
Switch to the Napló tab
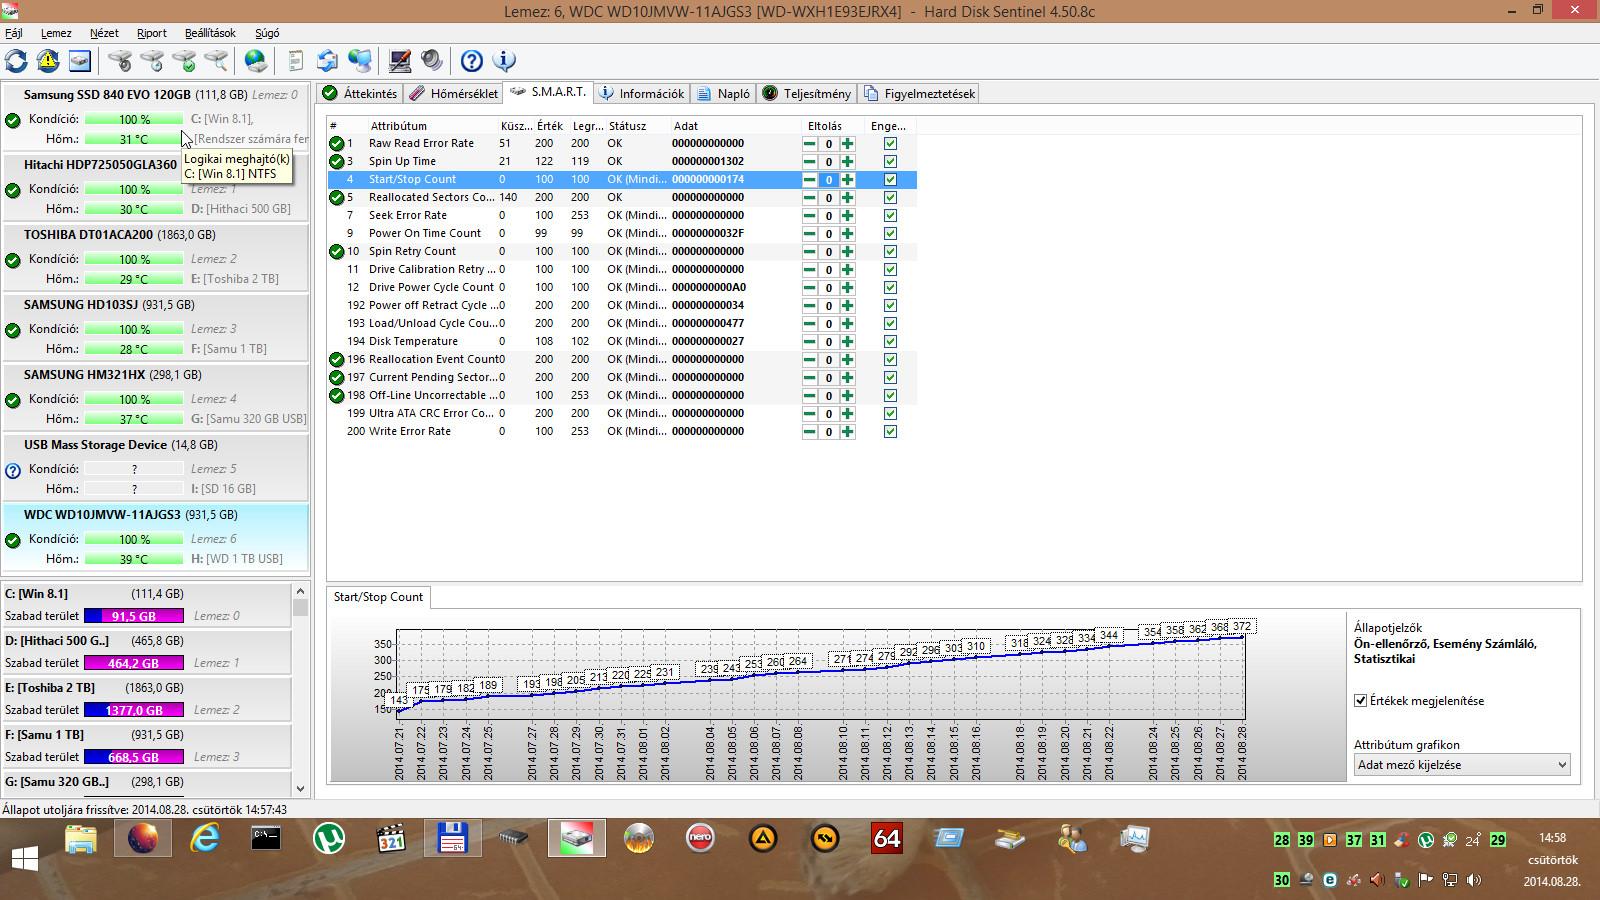tap(723, 93)
